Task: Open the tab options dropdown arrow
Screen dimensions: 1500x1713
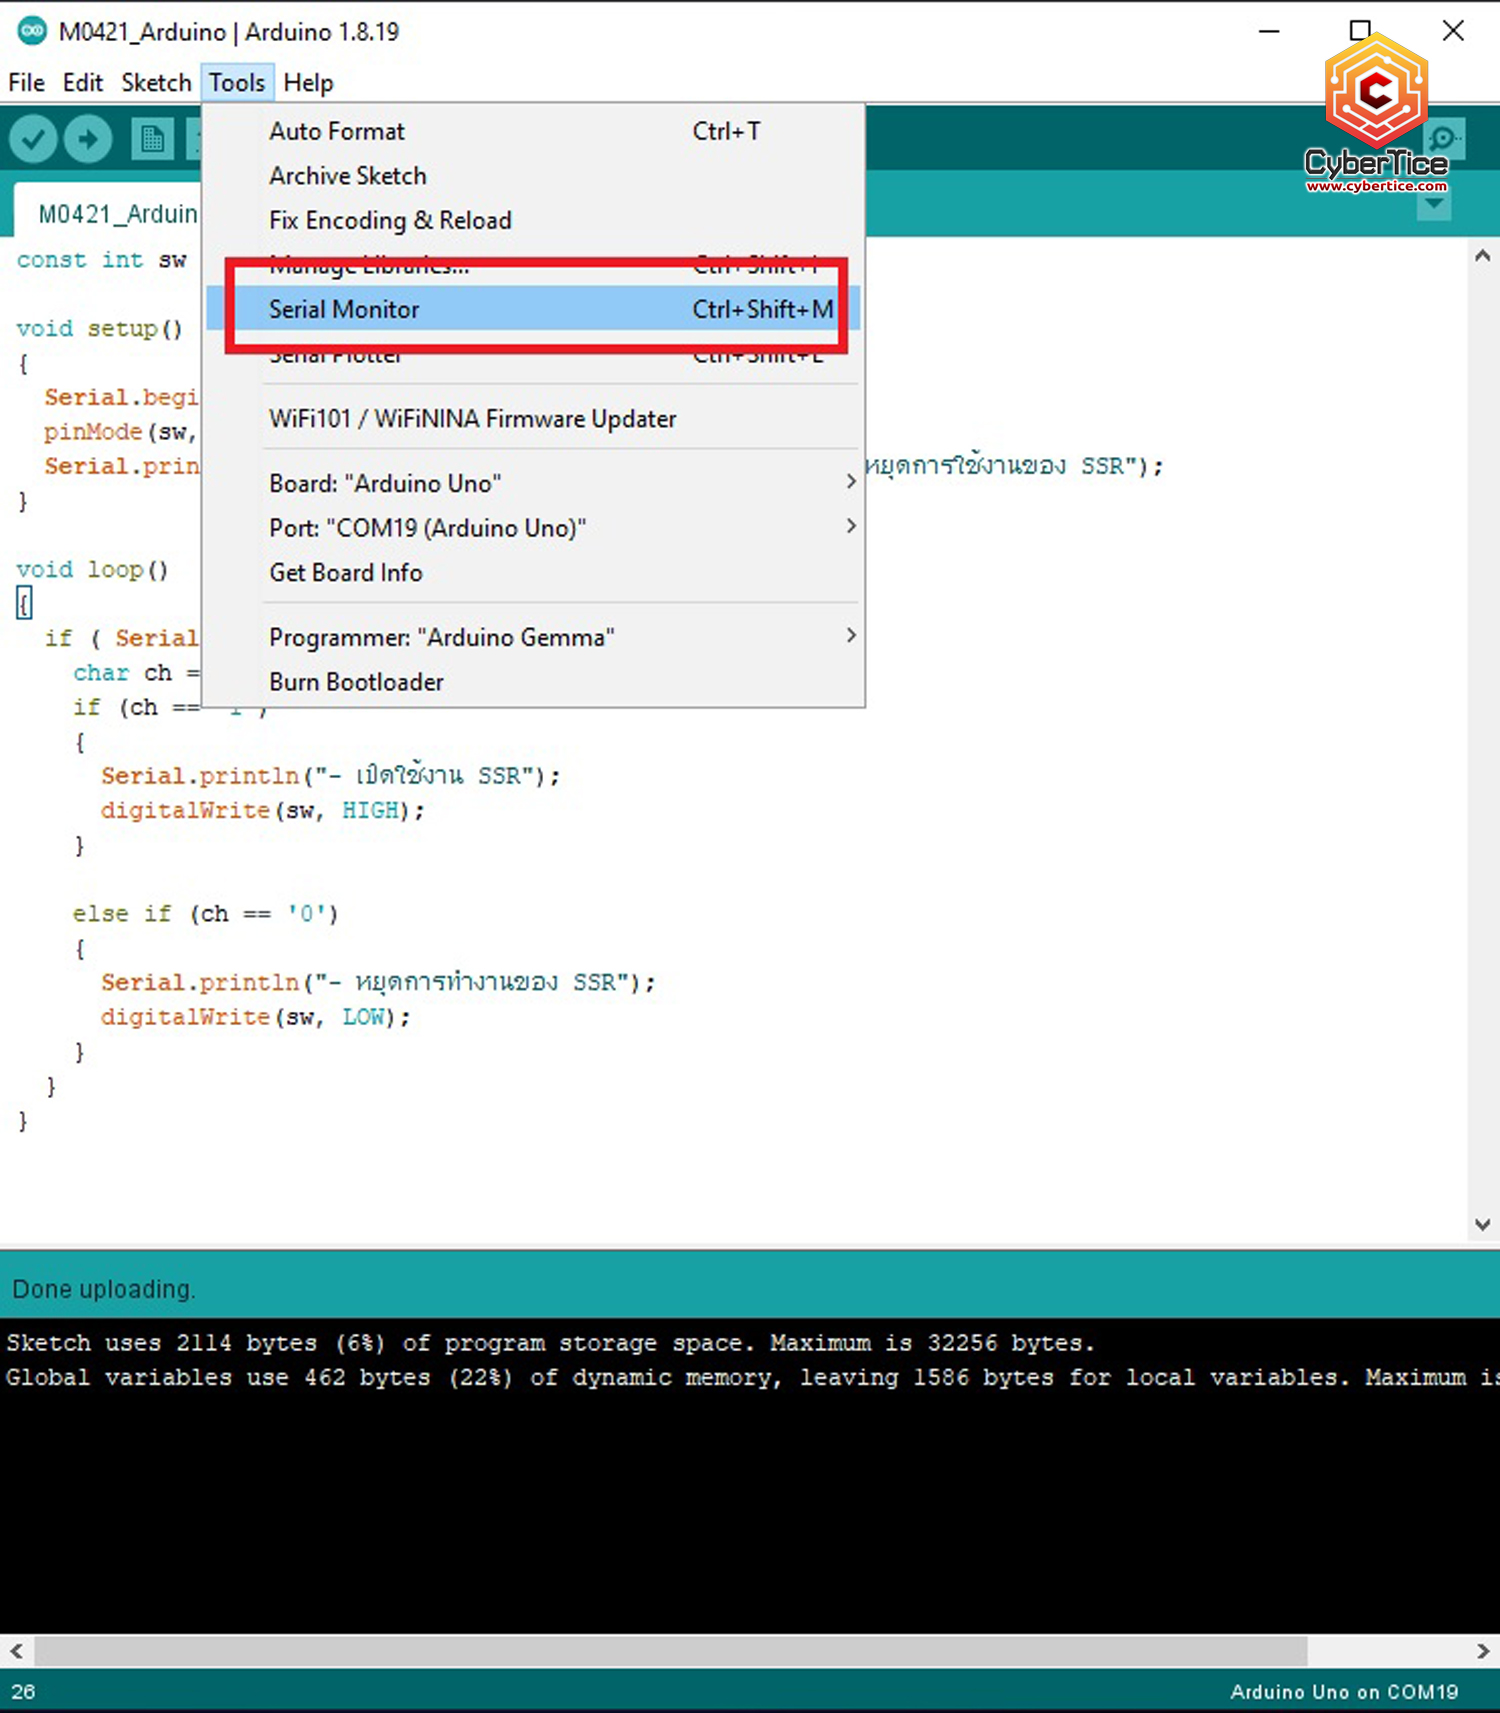Action: click(x=1434, y=205)
